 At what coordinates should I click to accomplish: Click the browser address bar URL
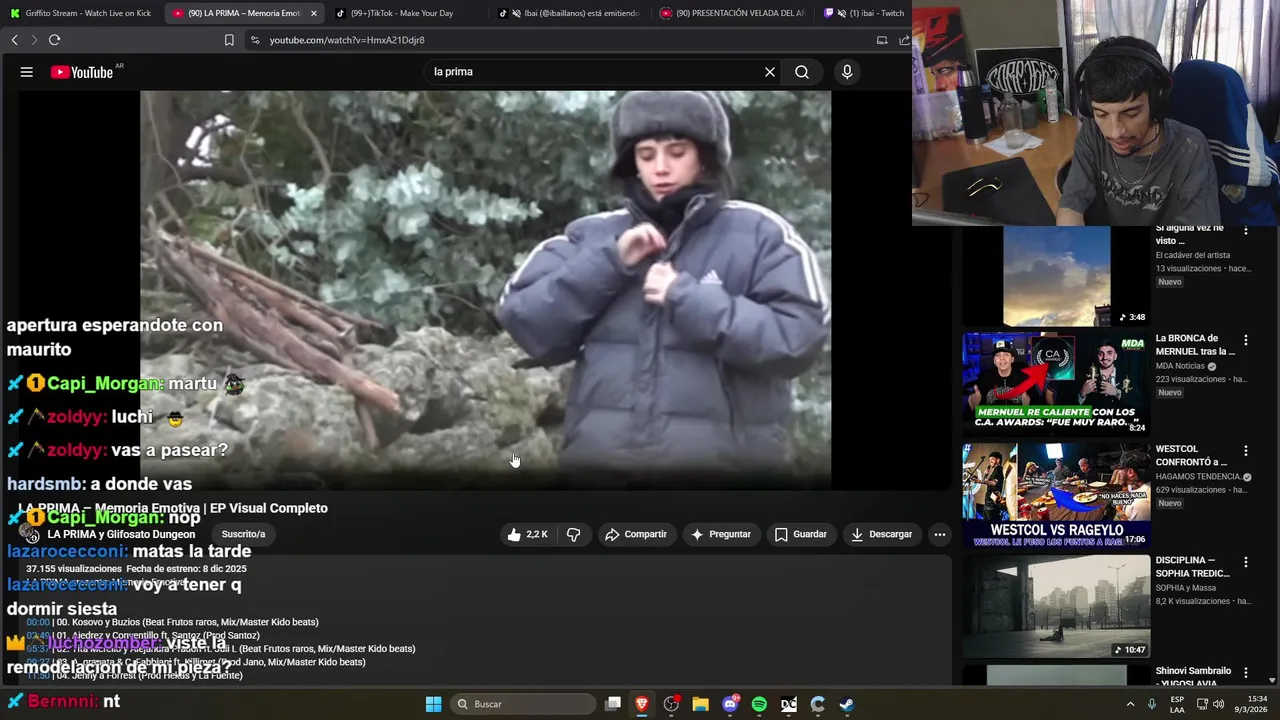point(347,40)
